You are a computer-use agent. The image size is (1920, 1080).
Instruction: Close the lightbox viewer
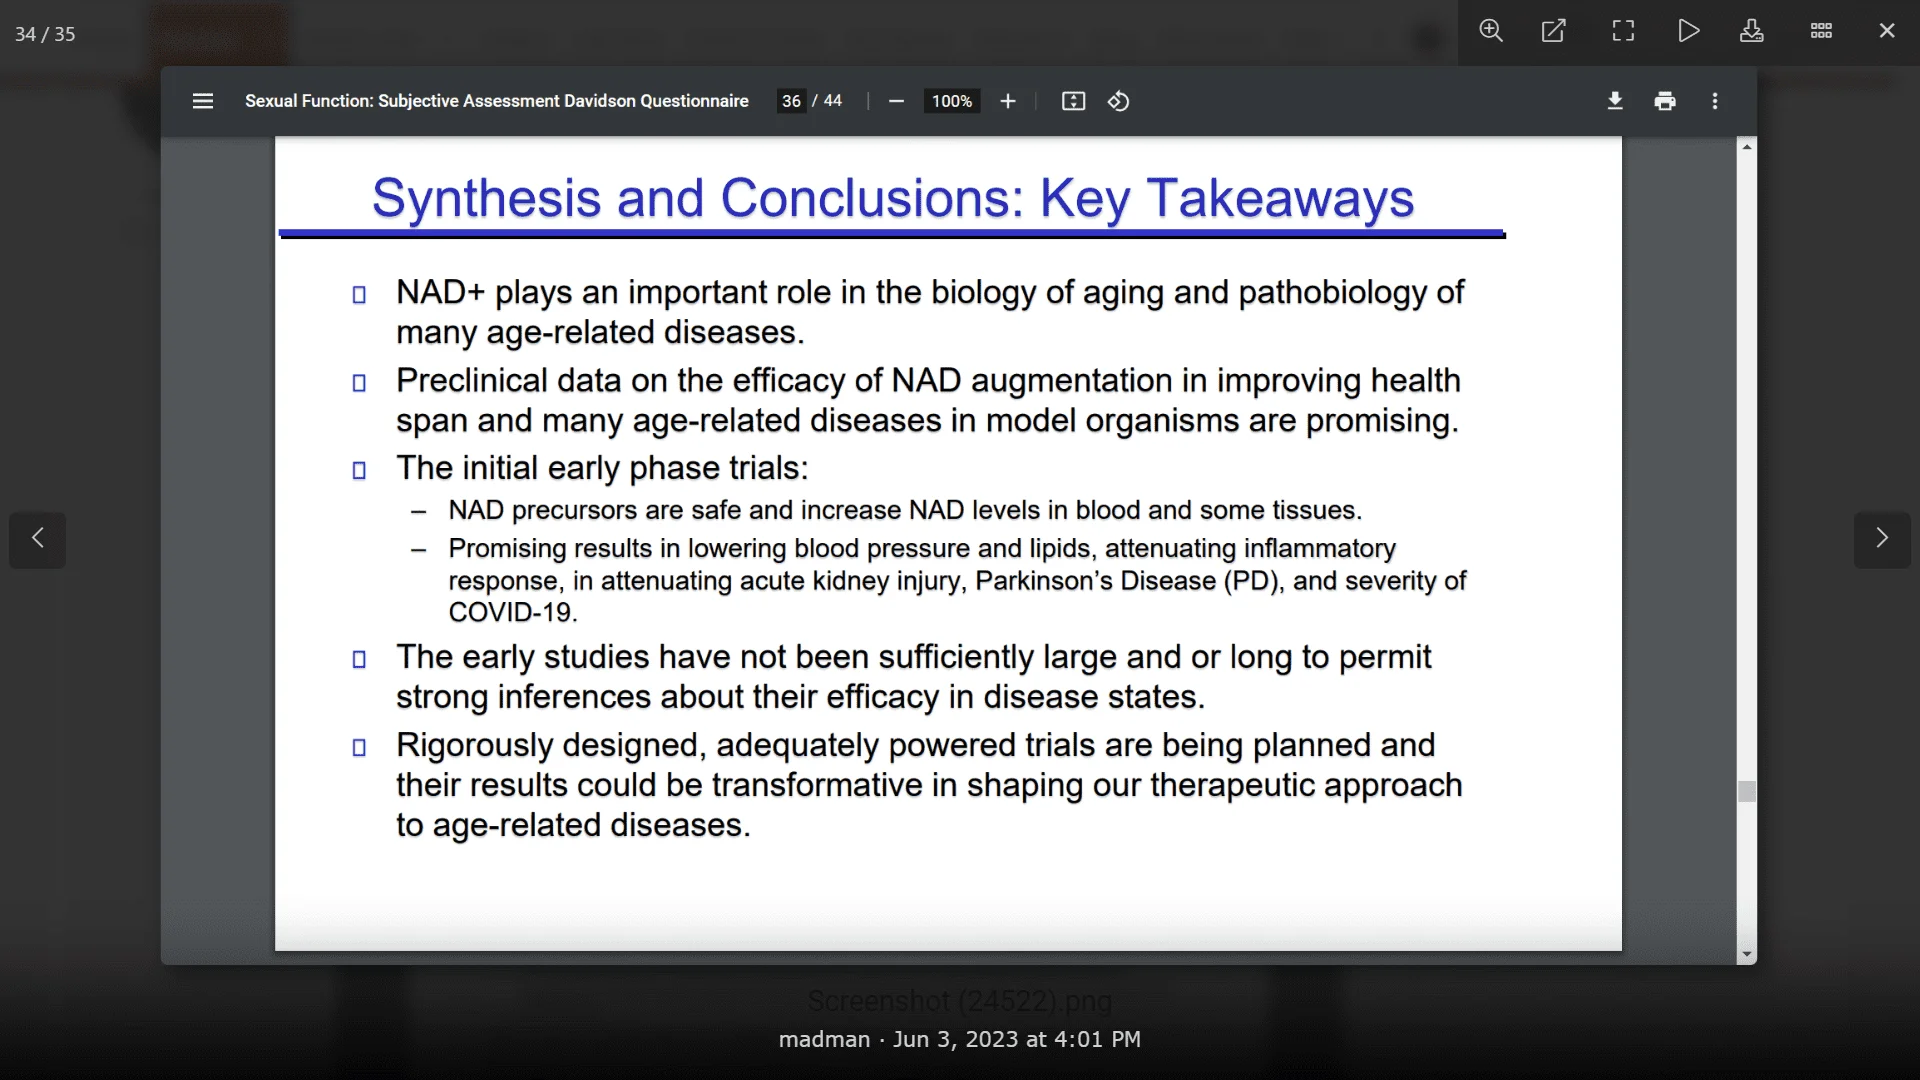click(x=1887, y=31)
